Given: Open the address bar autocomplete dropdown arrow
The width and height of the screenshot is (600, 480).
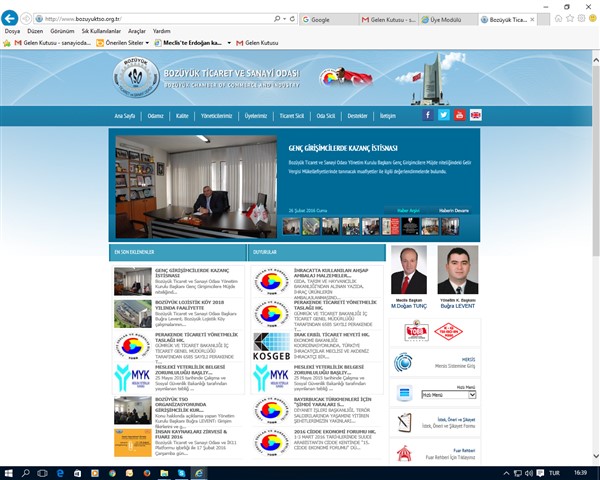Looking at the screenshot, I should 285,19.
